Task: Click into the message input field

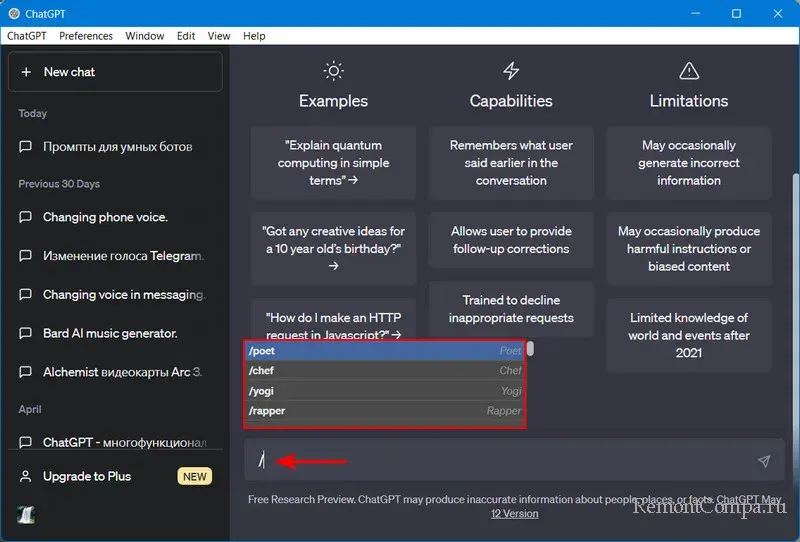Action: tap(500, 461)
